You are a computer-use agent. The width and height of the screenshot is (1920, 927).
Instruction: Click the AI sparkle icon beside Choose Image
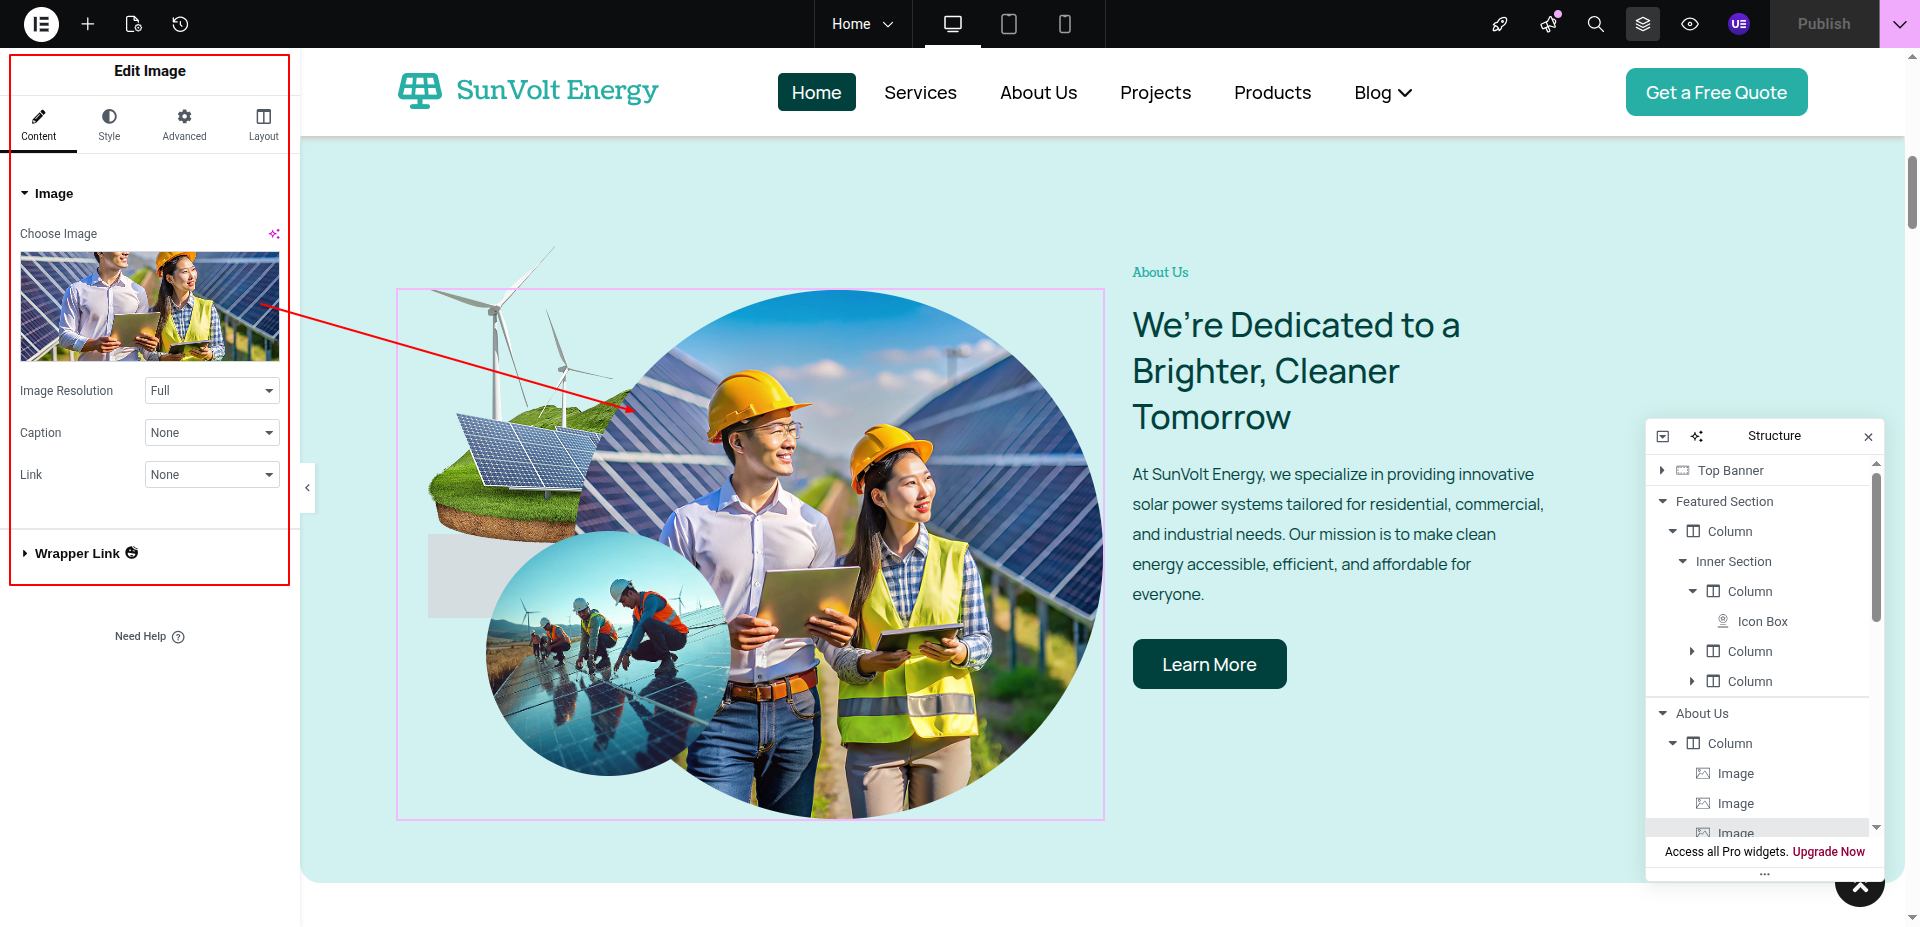pos(274,234)
